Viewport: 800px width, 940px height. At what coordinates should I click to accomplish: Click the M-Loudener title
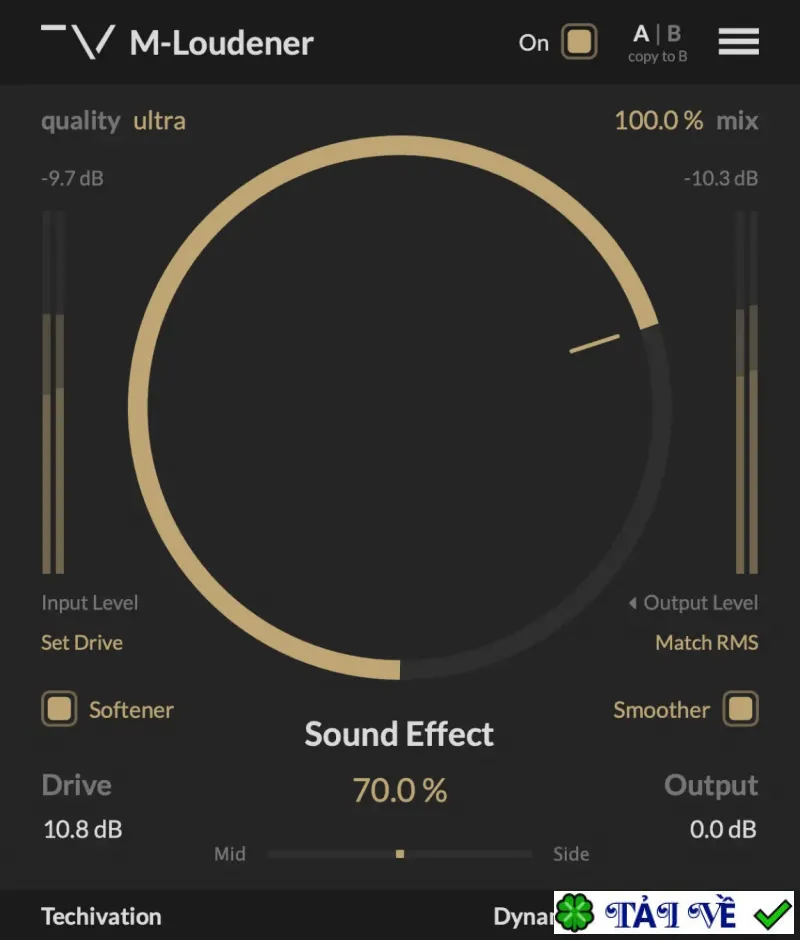pyautogui.click(x=222, y=43)
